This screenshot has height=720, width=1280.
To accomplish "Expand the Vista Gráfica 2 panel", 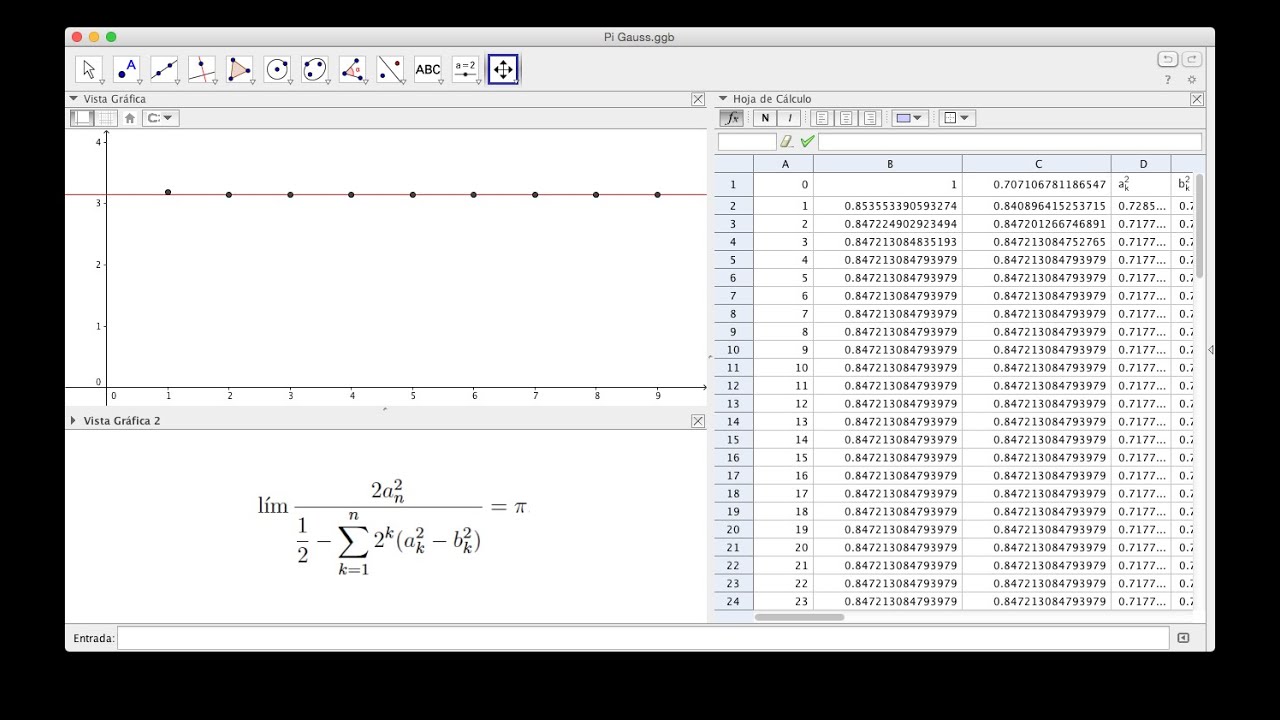I will [x=73, y=421].
